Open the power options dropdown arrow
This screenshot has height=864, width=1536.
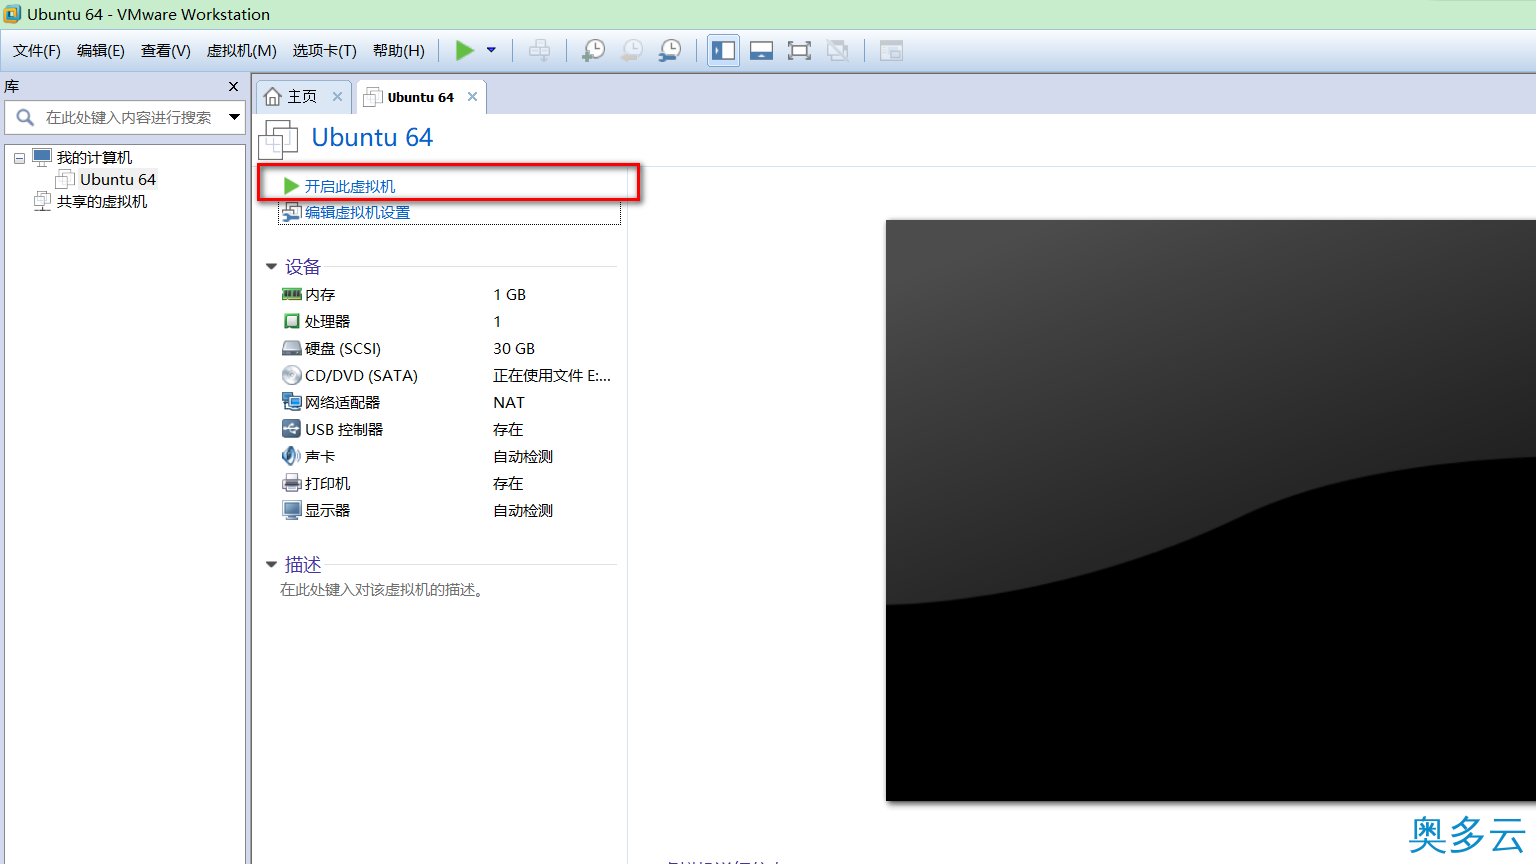491,50
